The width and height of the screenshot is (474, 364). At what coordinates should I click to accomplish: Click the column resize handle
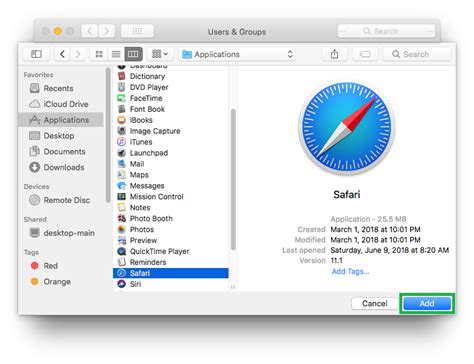tap(233, 287)
